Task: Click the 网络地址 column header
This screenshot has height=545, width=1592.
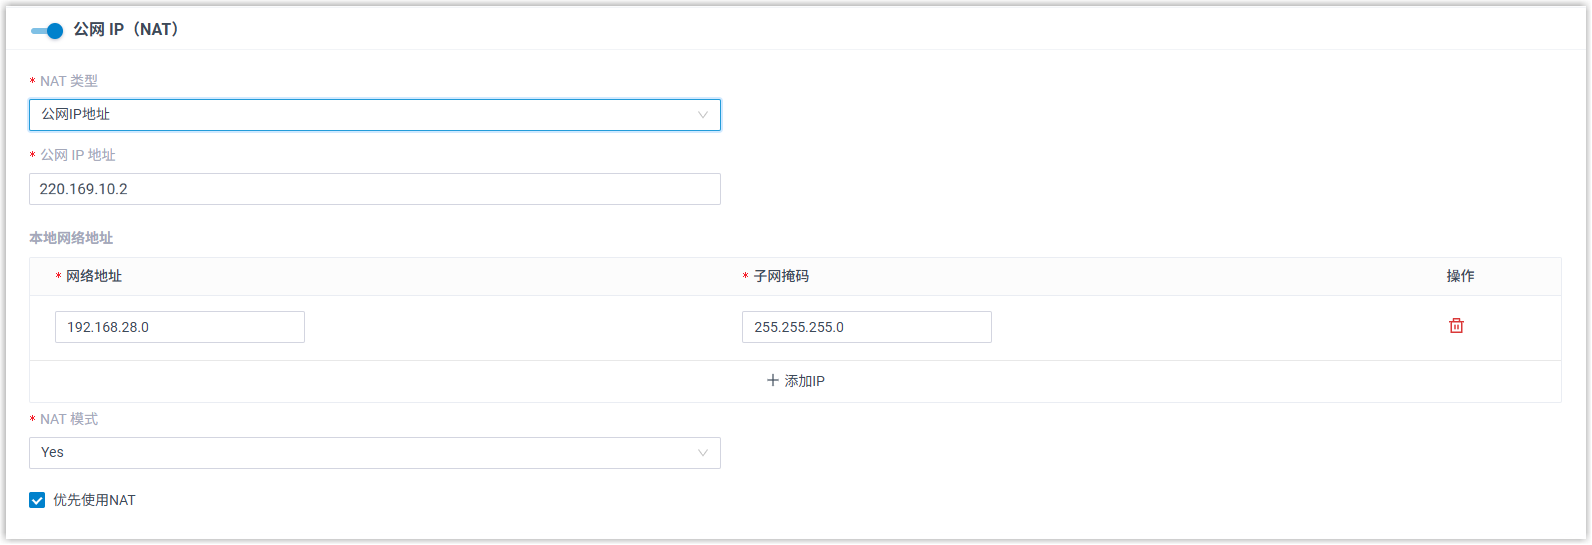Action: click(x=93, y=276)
